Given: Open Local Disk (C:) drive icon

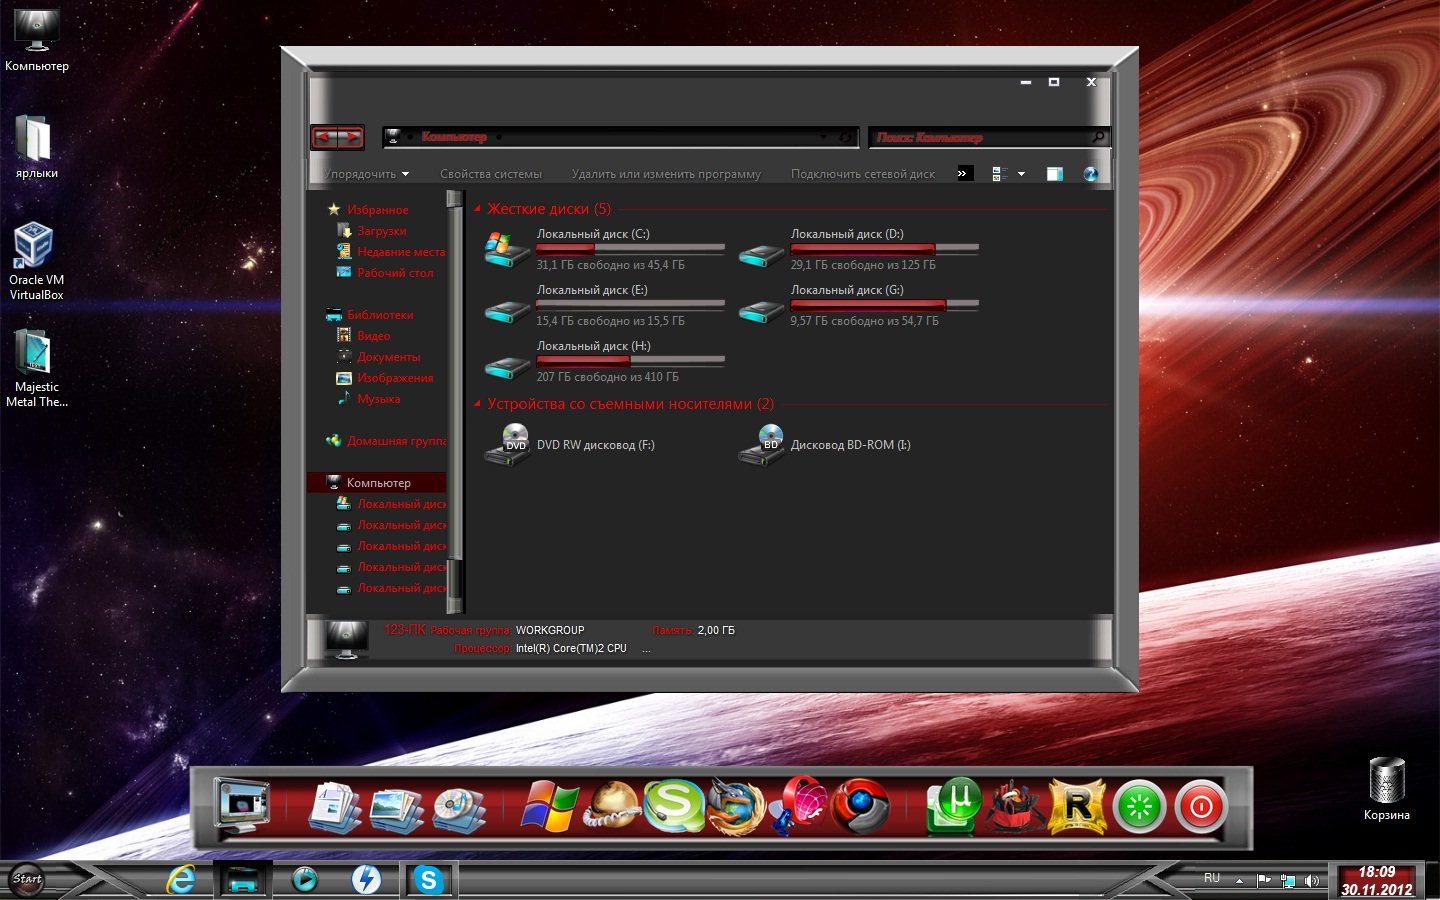Looking at the screenshot, I should tap(507, 250).
